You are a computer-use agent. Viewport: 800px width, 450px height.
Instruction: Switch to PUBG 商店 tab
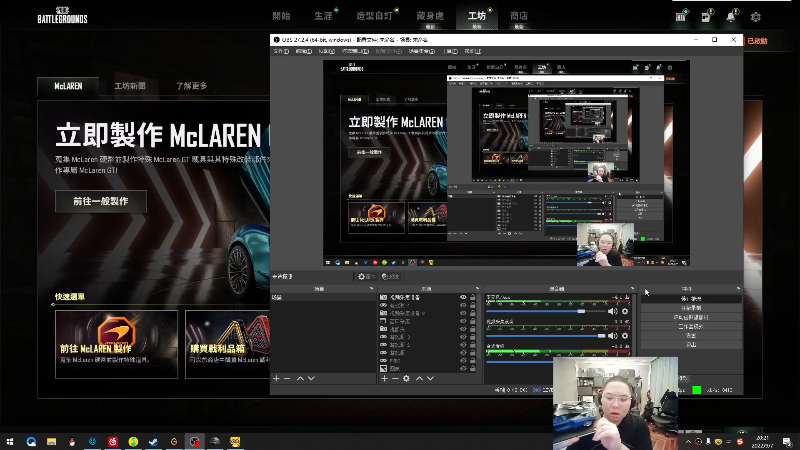pos(519,16)
